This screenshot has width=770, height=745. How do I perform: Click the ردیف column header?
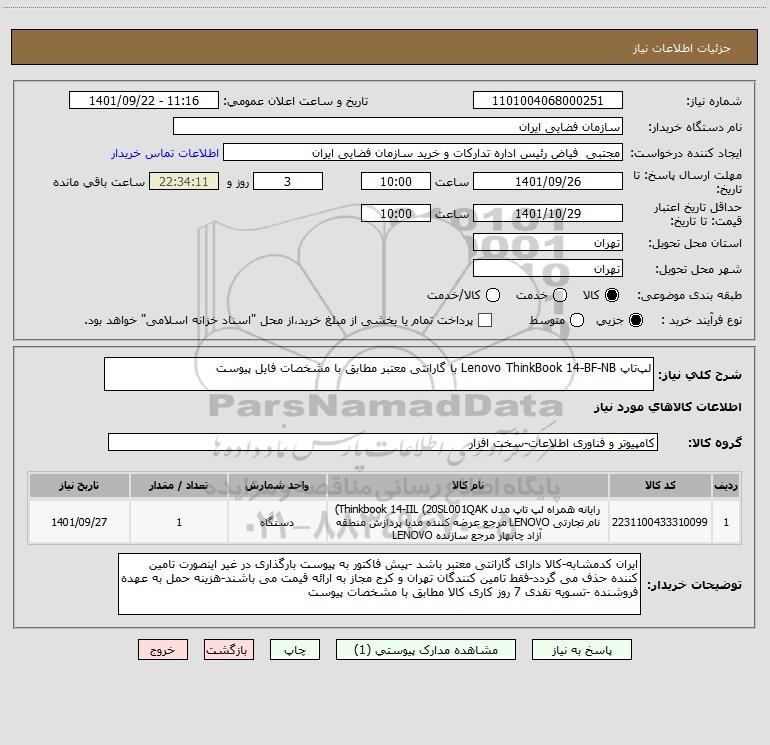tap(726, 485)
